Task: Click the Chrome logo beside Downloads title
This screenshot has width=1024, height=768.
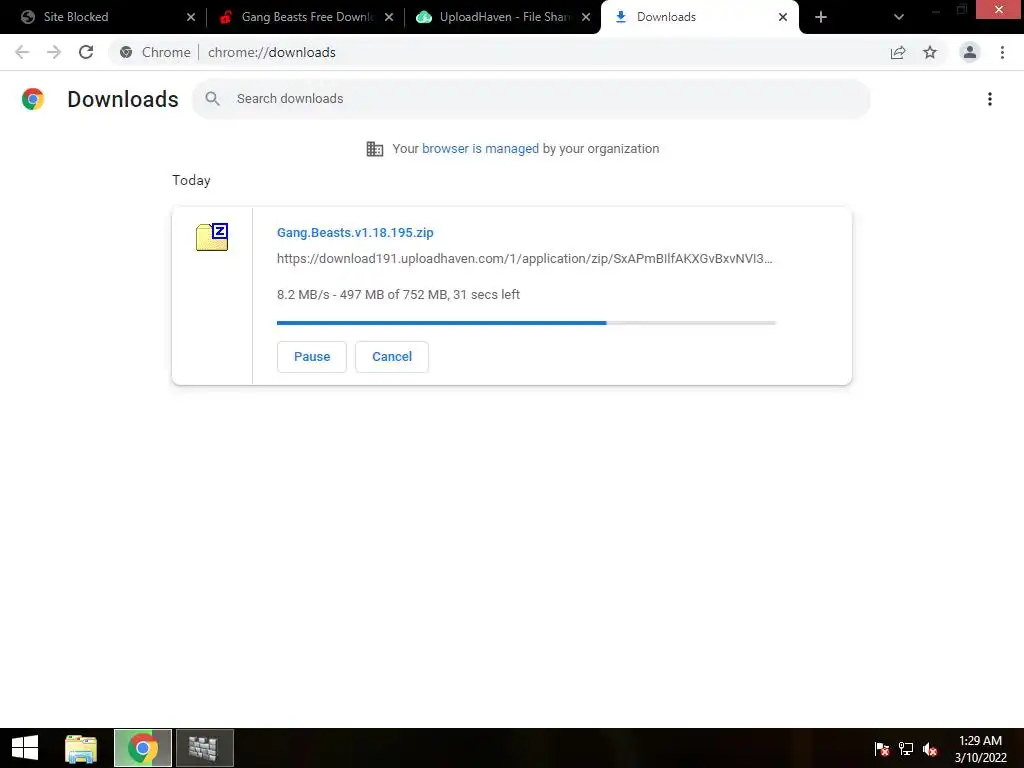Action: click(33, 99)
